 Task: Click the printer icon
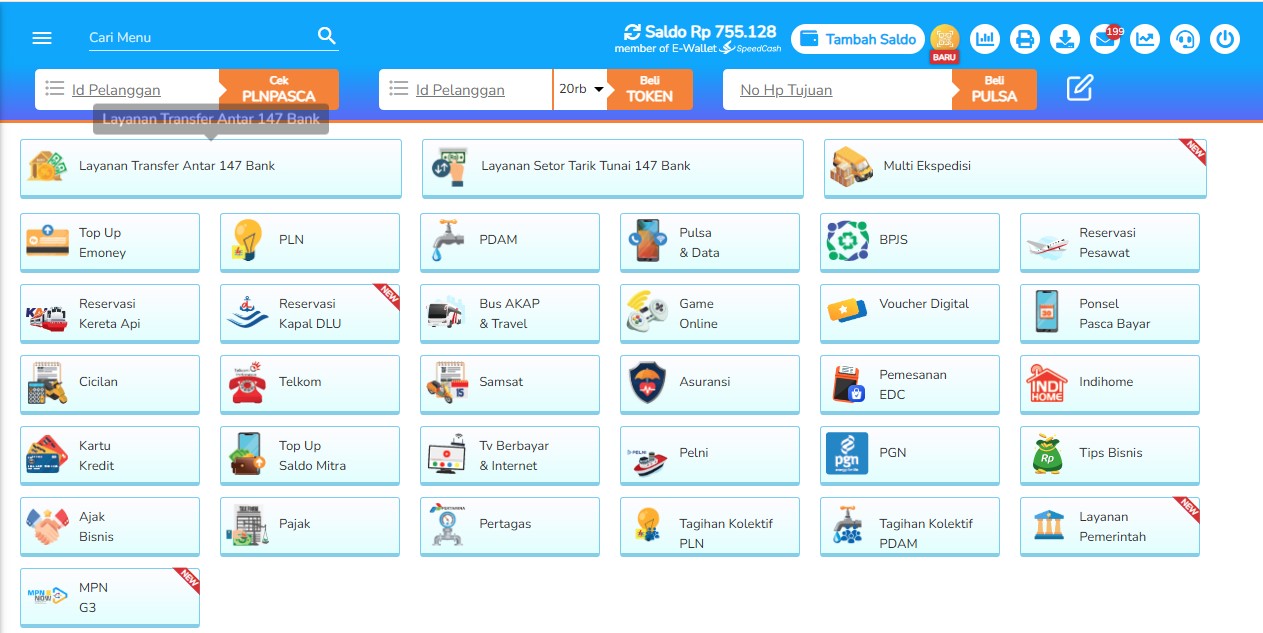1025,39
